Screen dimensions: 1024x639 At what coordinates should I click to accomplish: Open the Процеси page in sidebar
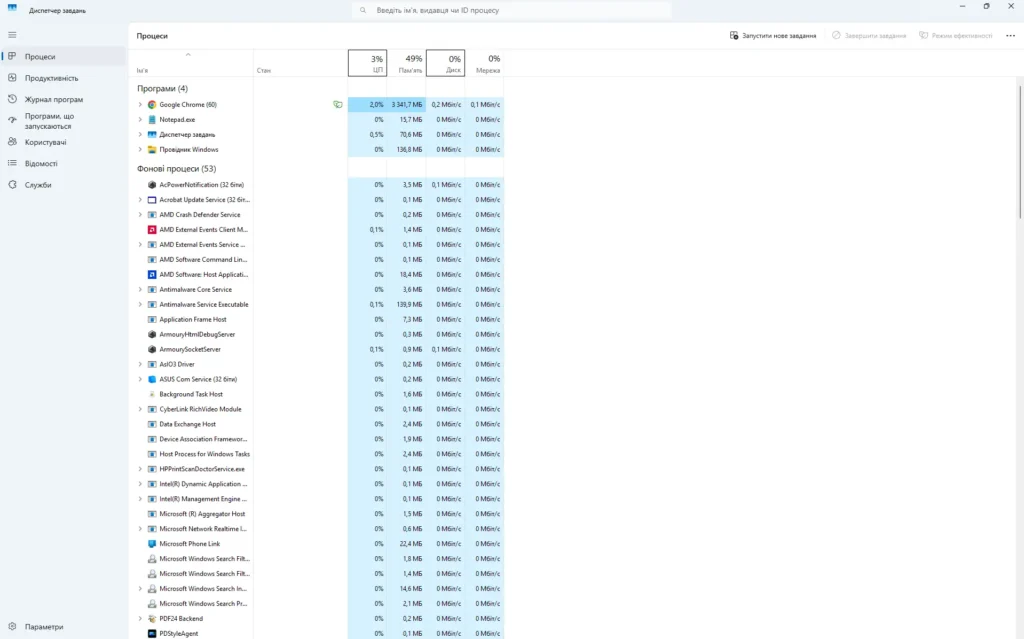coord(63,57)
